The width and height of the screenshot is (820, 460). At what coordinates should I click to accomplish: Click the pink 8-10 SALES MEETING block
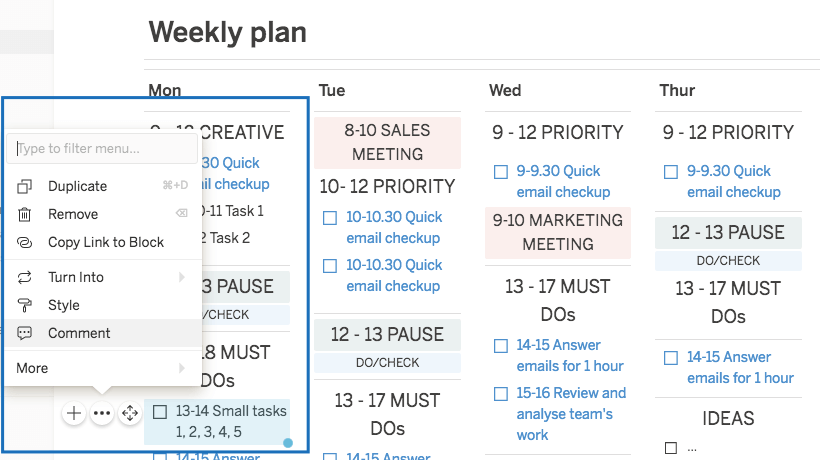click(x=388, y=142)
